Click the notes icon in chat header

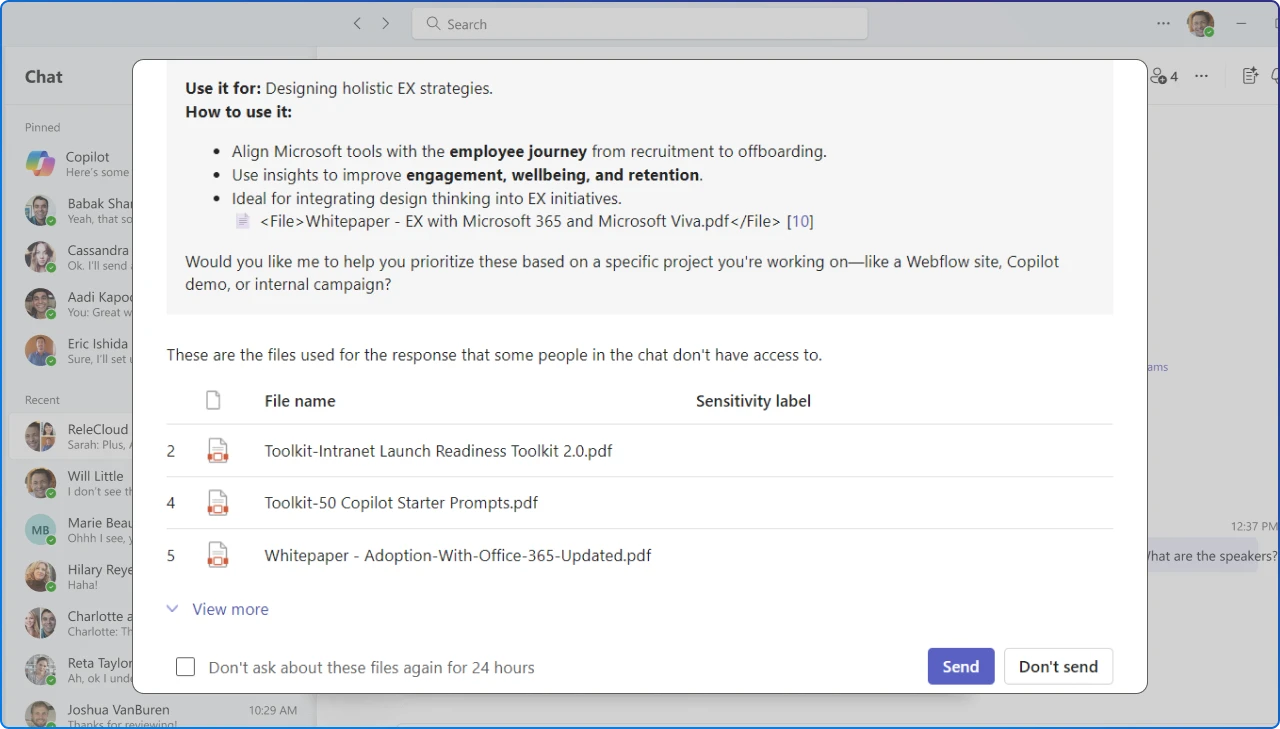[1249, 76]
